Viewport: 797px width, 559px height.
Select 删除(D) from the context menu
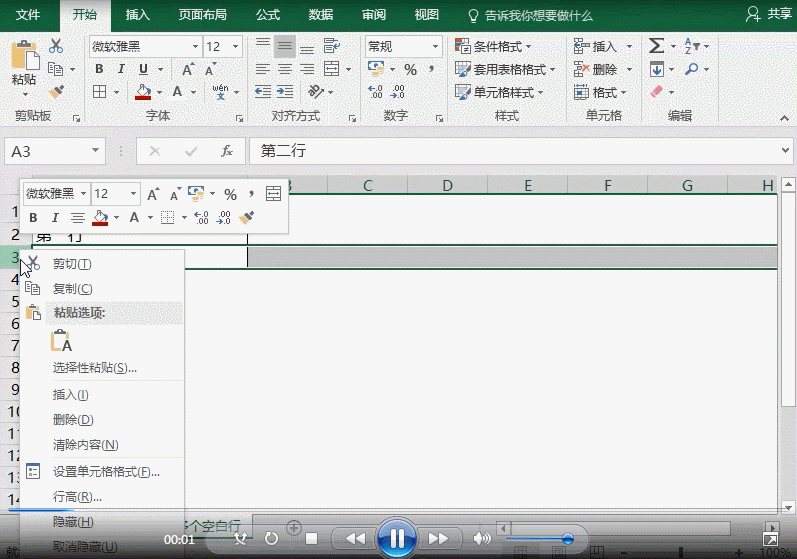pyautogui.click(x=73, y=420)
